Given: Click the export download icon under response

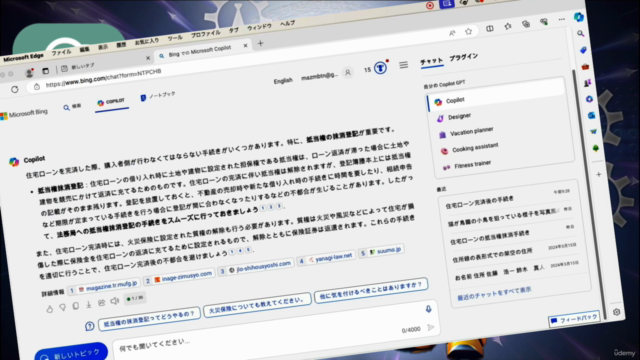Looking at the screenshot, I should [x=89, y=304].
